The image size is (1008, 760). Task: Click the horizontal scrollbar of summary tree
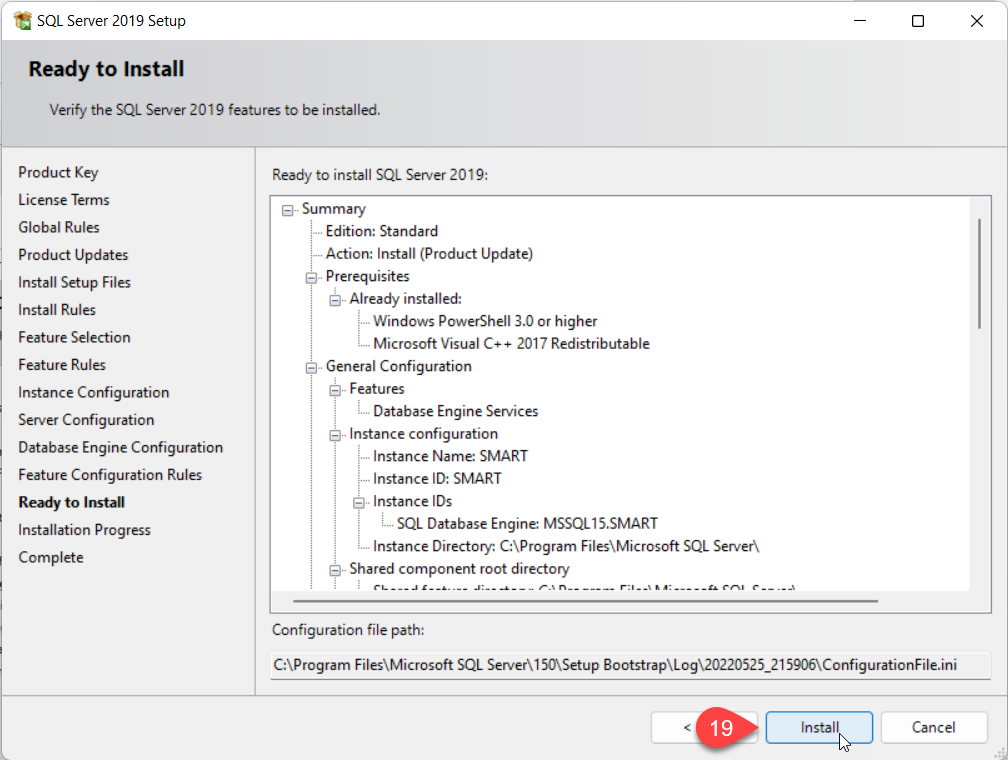pos(585,601)
